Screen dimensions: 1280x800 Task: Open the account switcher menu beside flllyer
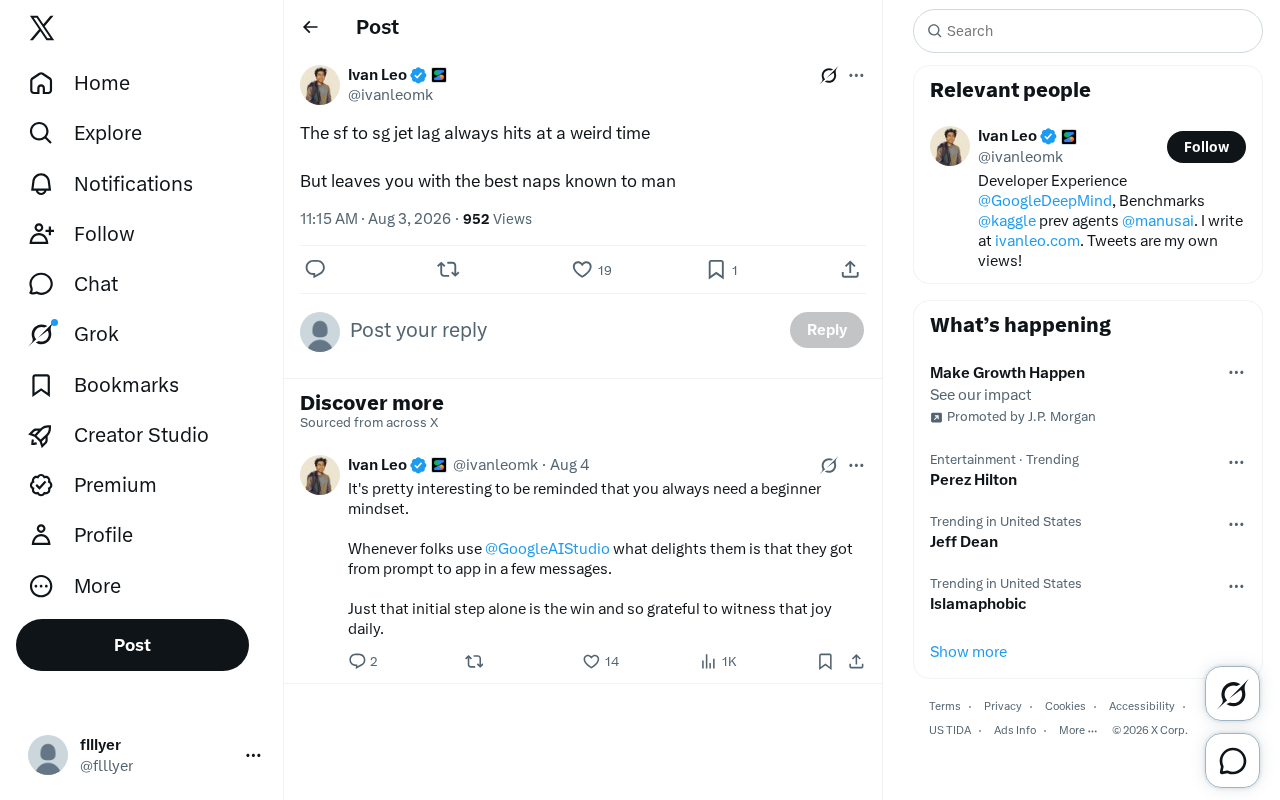click(253, 755)
